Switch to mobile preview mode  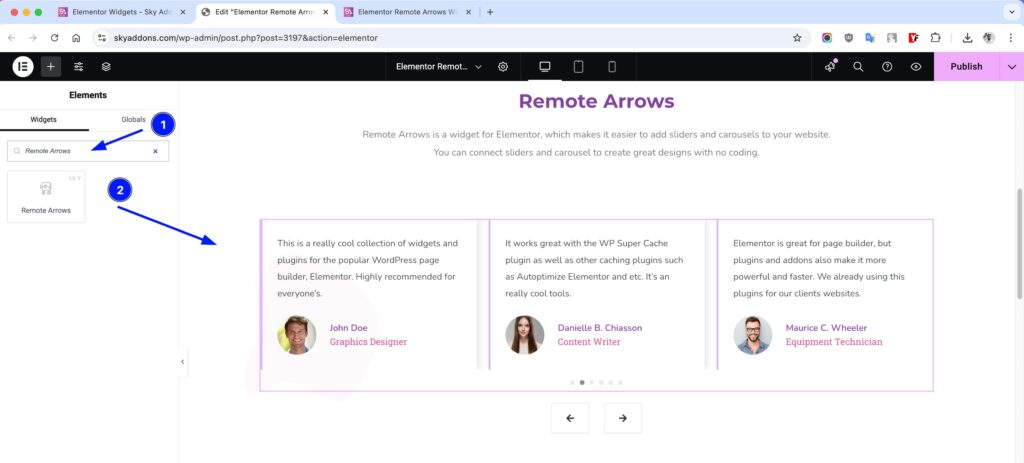[612, 67]
